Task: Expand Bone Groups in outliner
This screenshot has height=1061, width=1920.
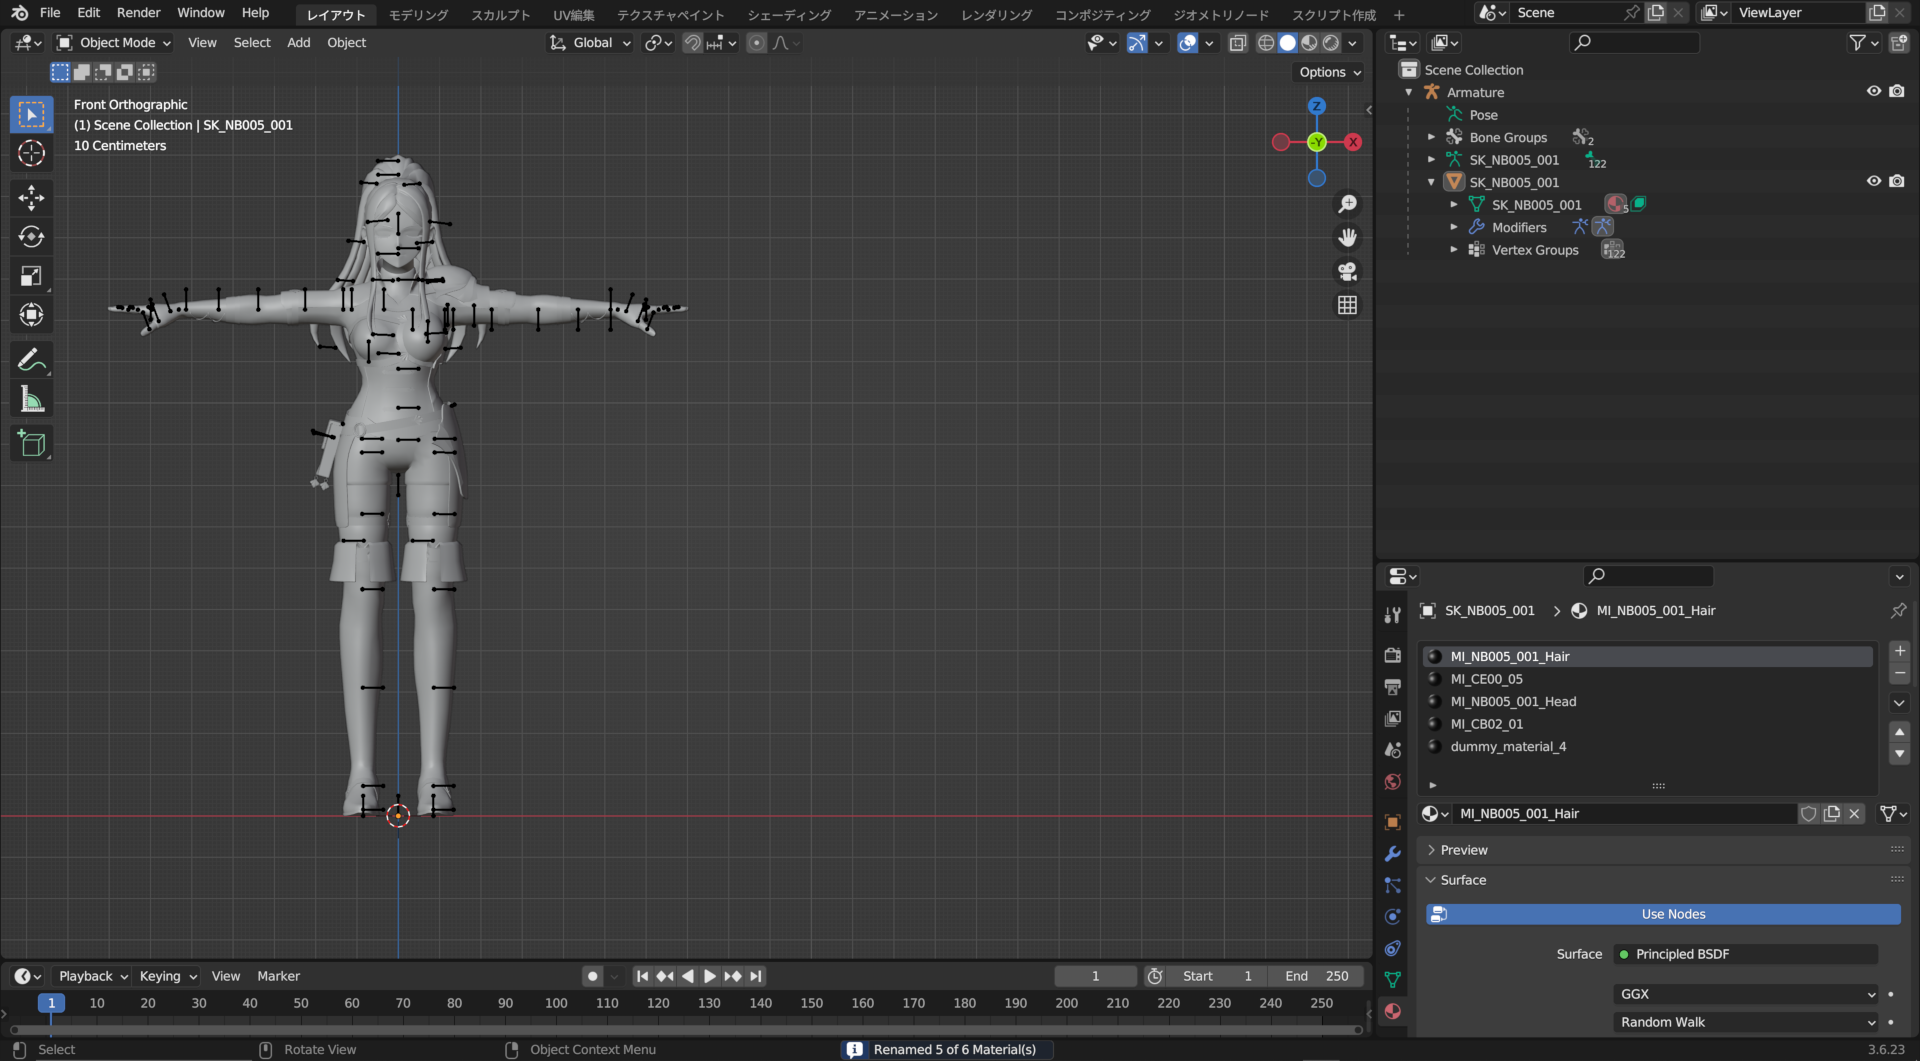Action: click(x=1431, y=138)
